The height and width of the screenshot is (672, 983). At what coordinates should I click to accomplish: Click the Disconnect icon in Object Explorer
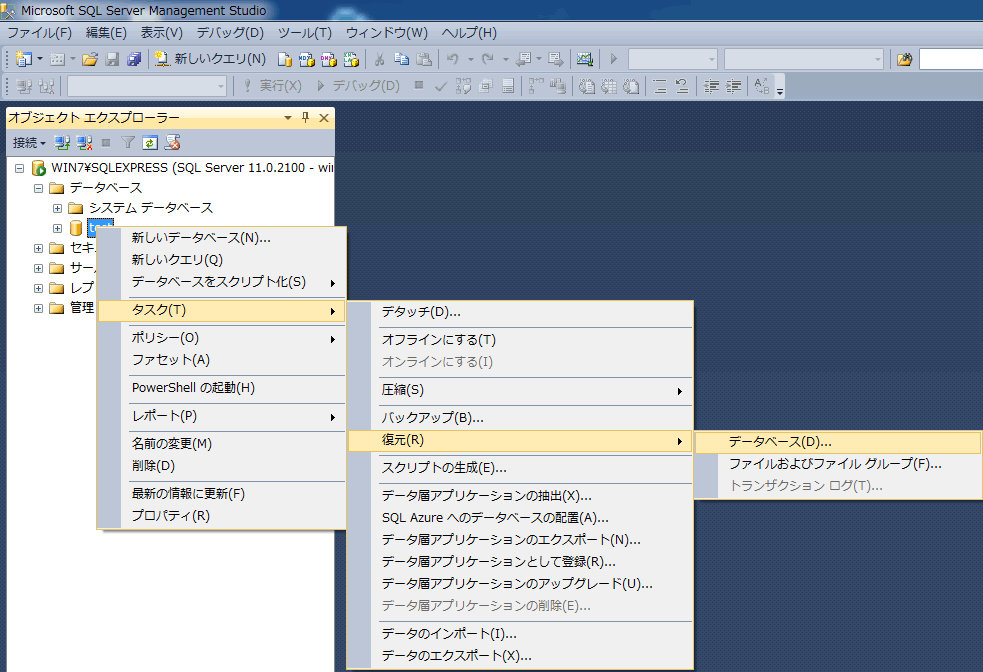84,143
